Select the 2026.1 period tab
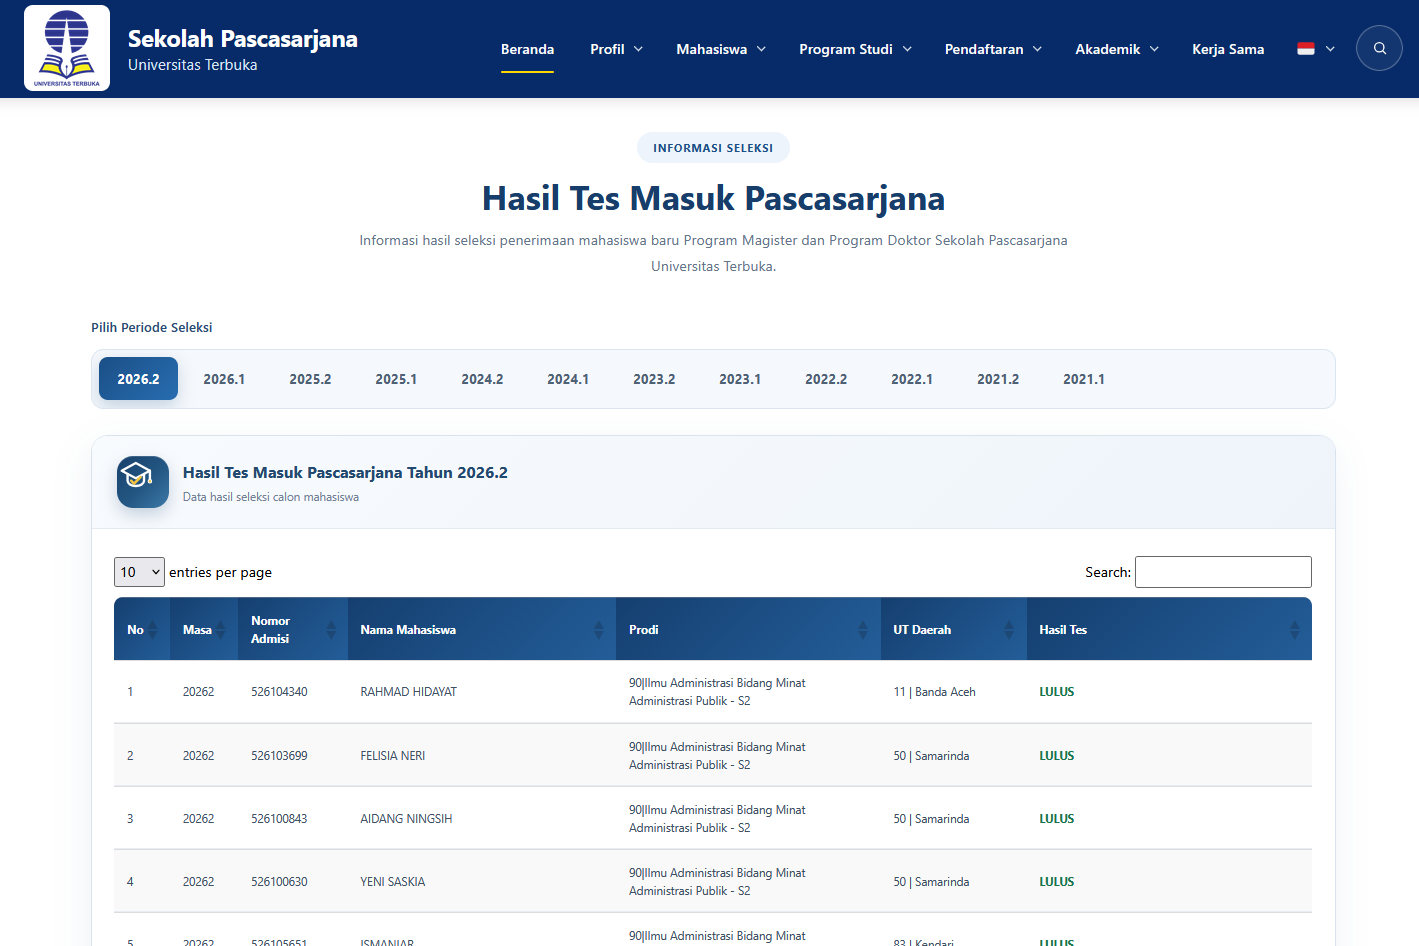Viewport: 1419px width, 946px height. coord(224,379)
